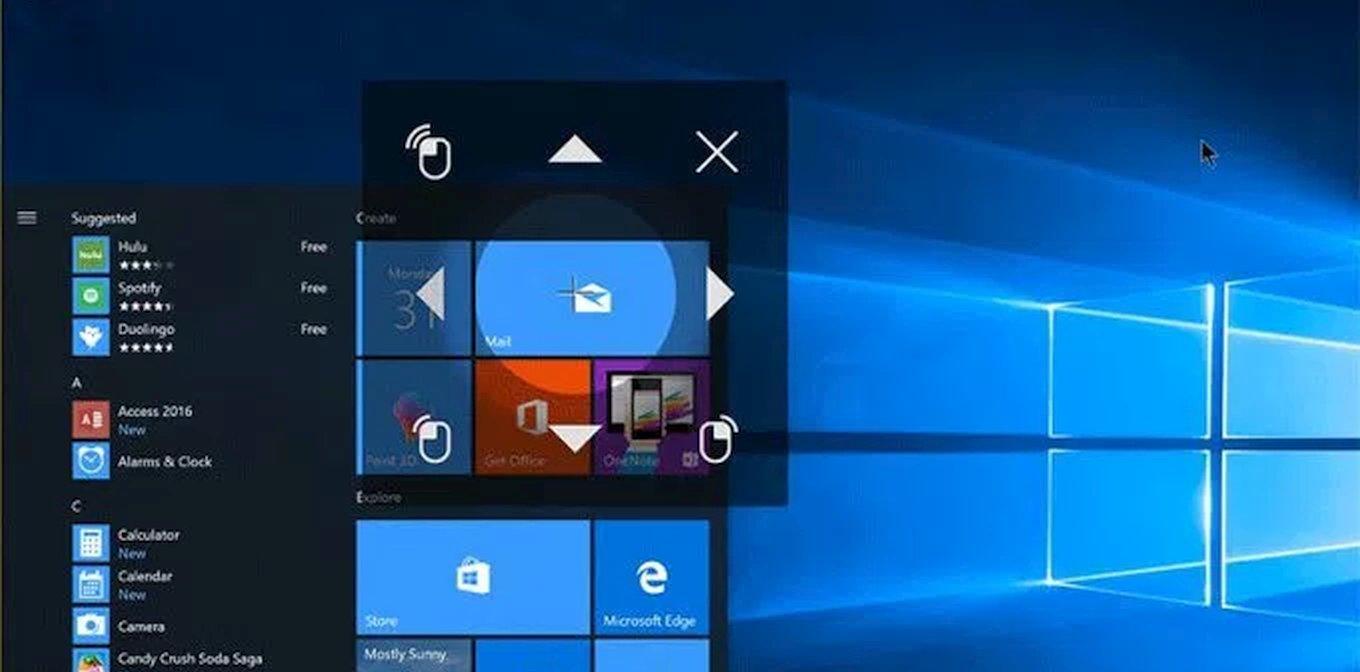This screenshot has width=1360, height=672.
Task: Click the Create tile group header
Action: 376,217
